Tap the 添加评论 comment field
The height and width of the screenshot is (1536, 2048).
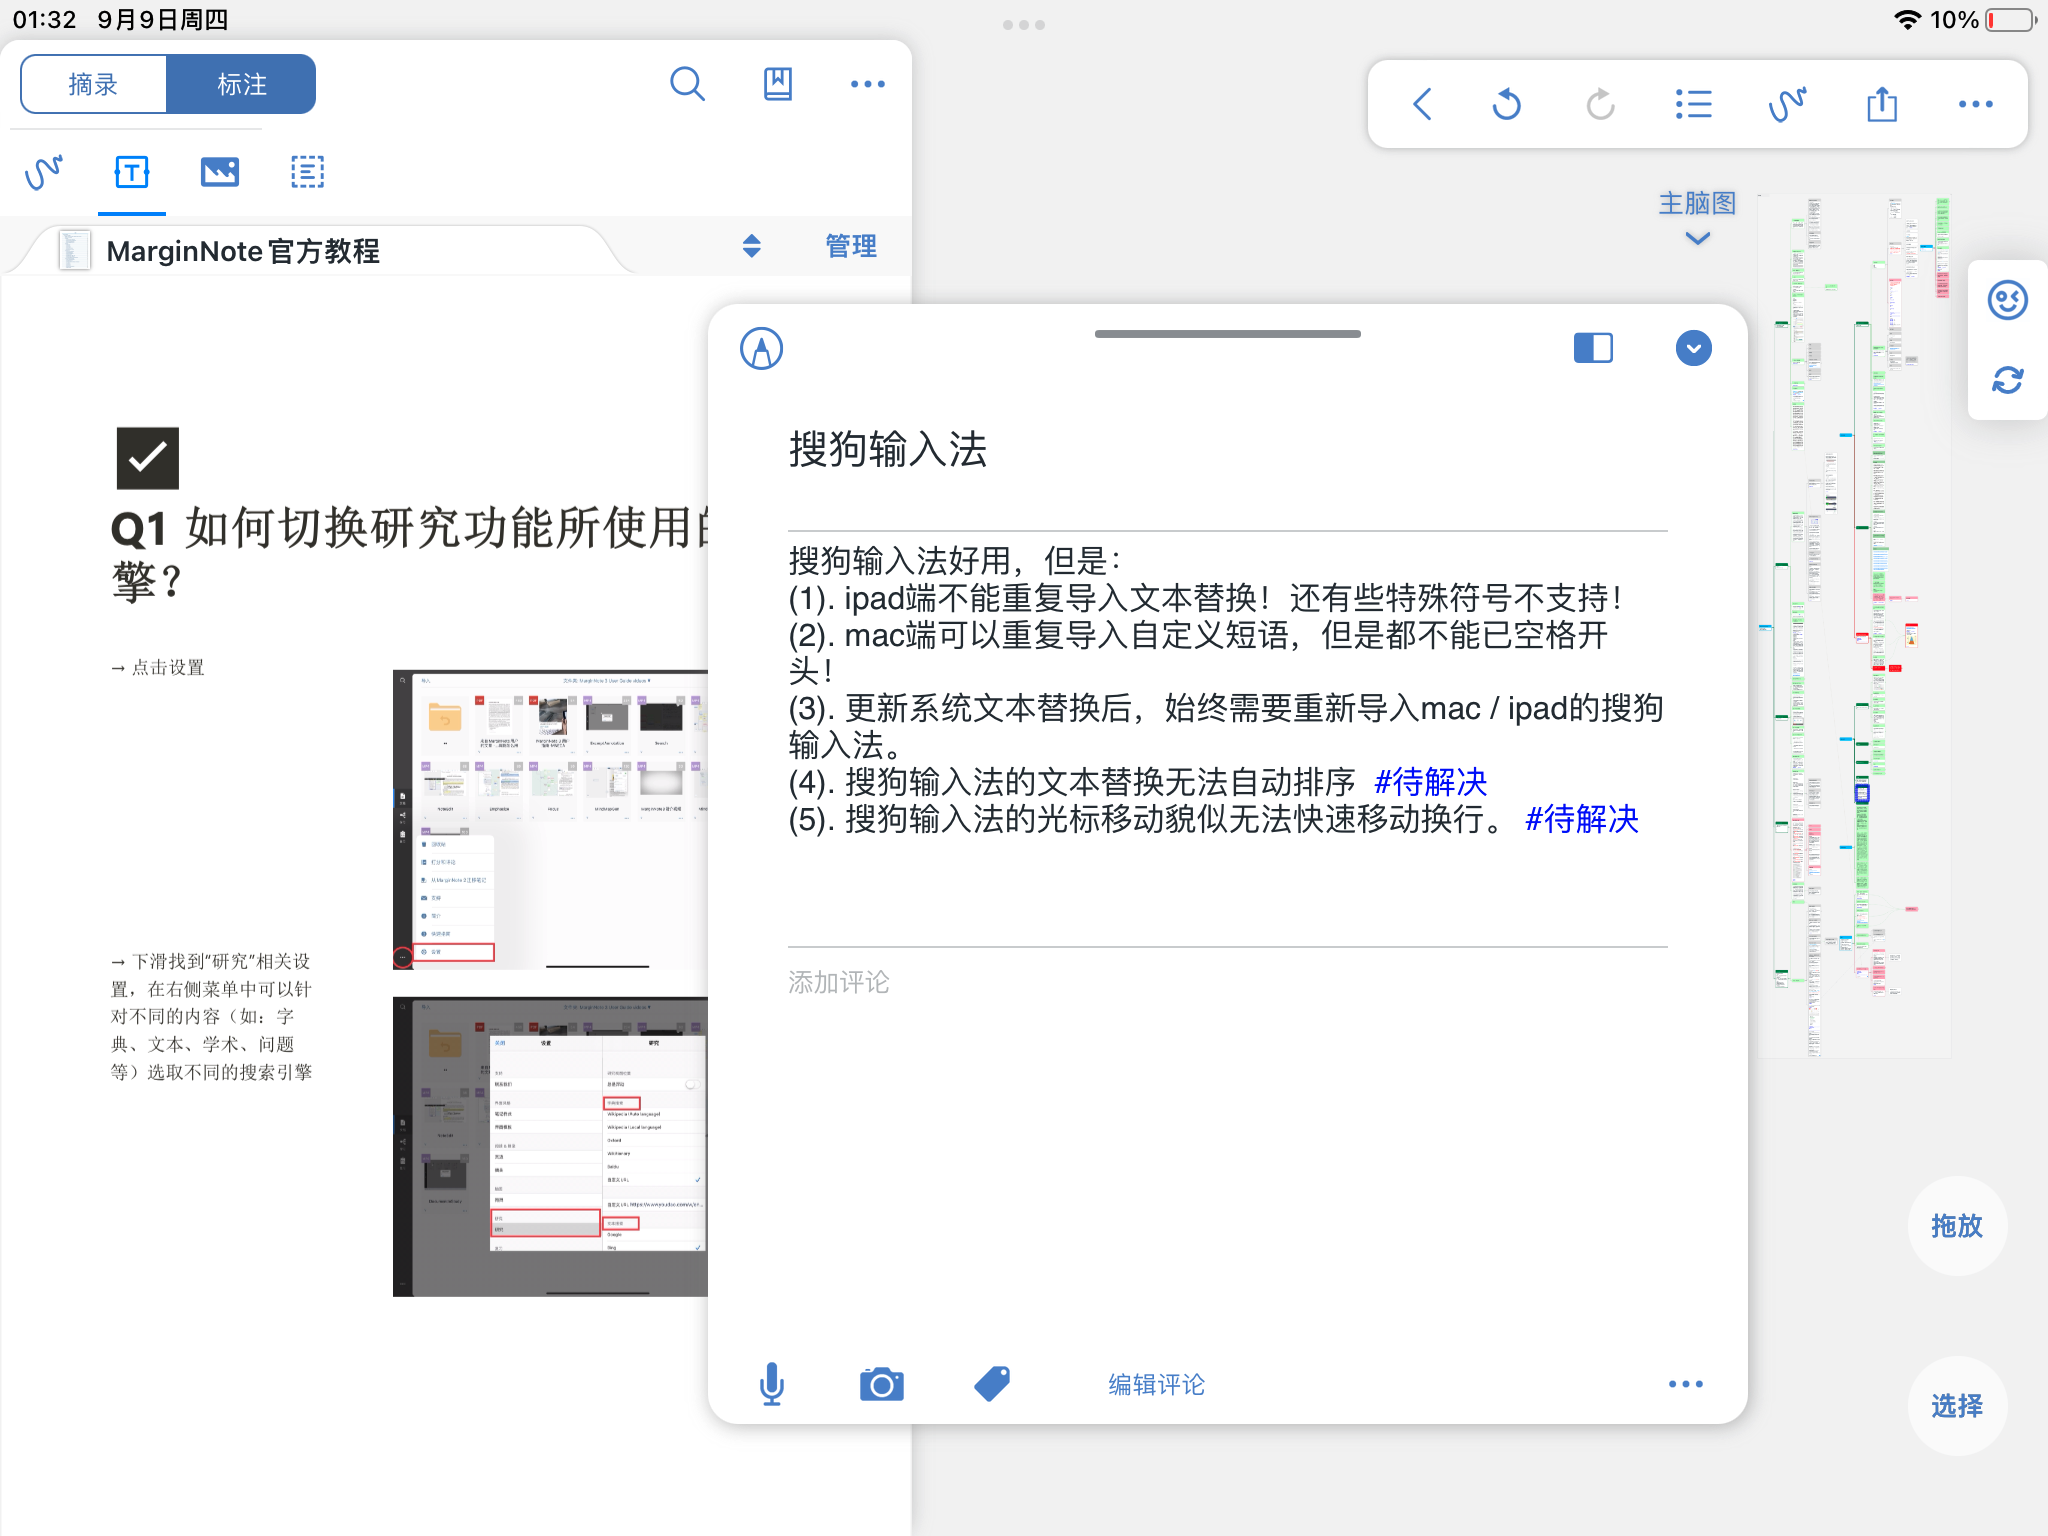pos(1227,982)
